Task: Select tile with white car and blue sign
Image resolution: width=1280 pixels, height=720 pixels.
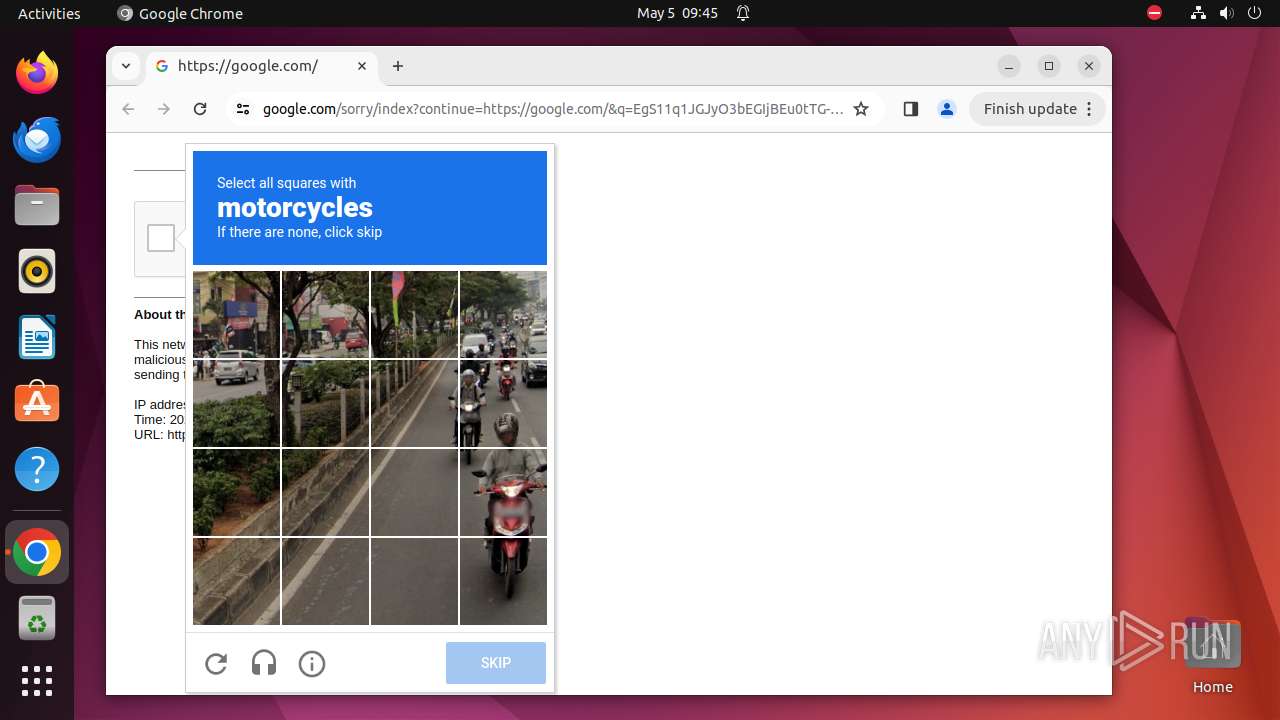Action: pos(236,314)
